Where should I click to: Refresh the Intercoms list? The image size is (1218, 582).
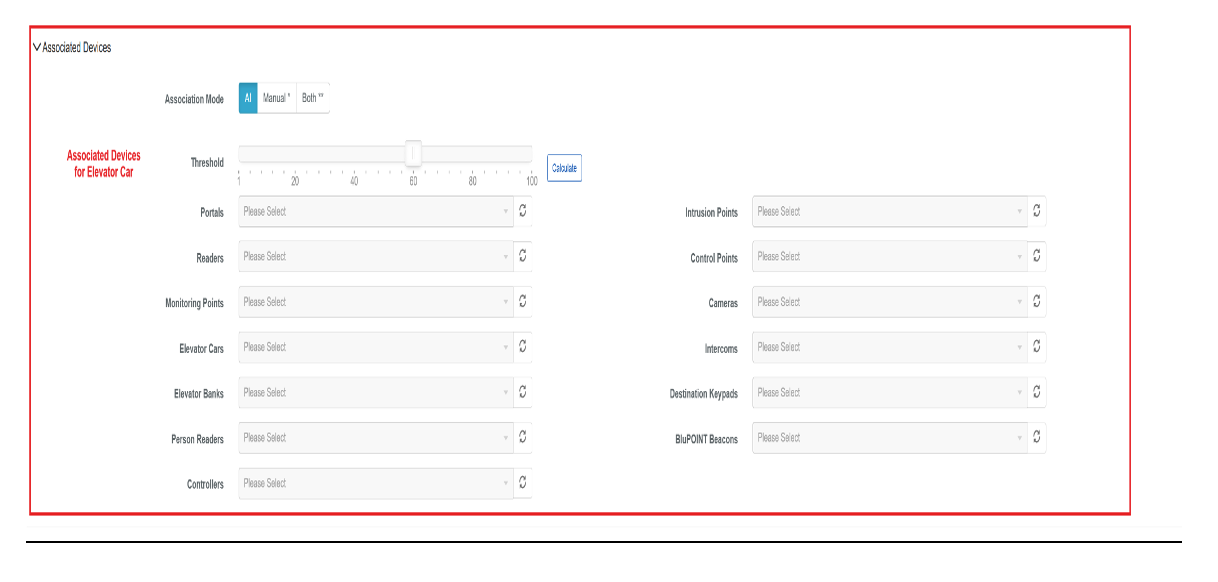(1037, 347)
